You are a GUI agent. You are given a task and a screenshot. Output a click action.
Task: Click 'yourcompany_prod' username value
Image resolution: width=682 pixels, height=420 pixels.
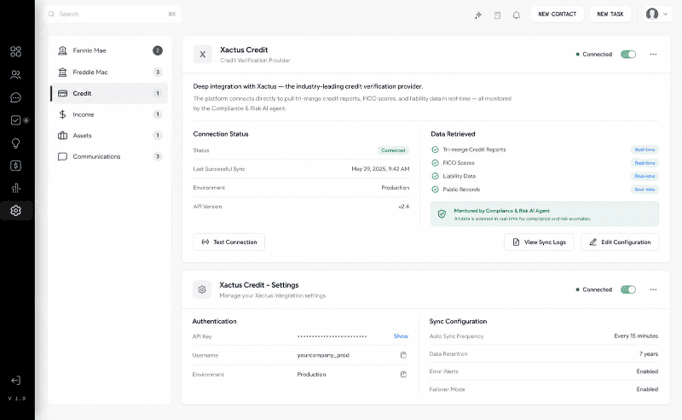pos(323,355)
